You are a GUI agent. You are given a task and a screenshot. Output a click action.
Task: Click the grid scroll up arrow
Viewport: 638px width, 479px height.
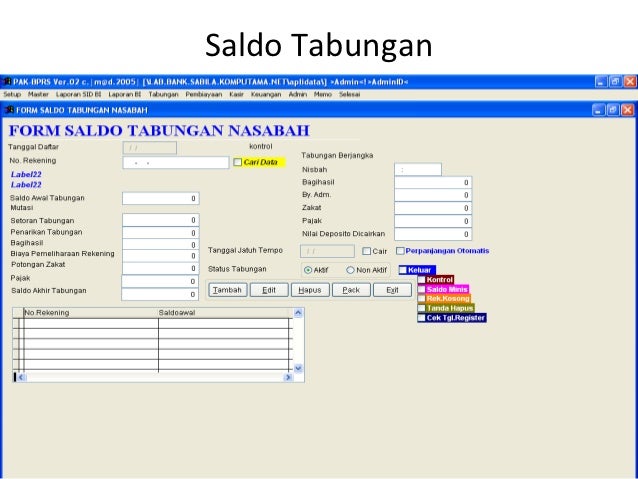(x=298, y=313)
